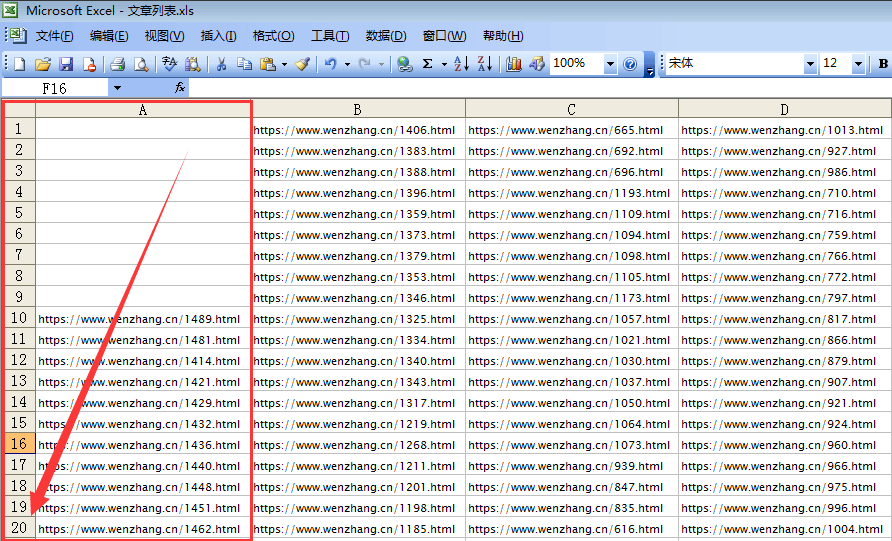Screen dimensions: 892x541
Task: Click the Excel icon in title bar
Action: pyautogui.click(x=10, y=10)
